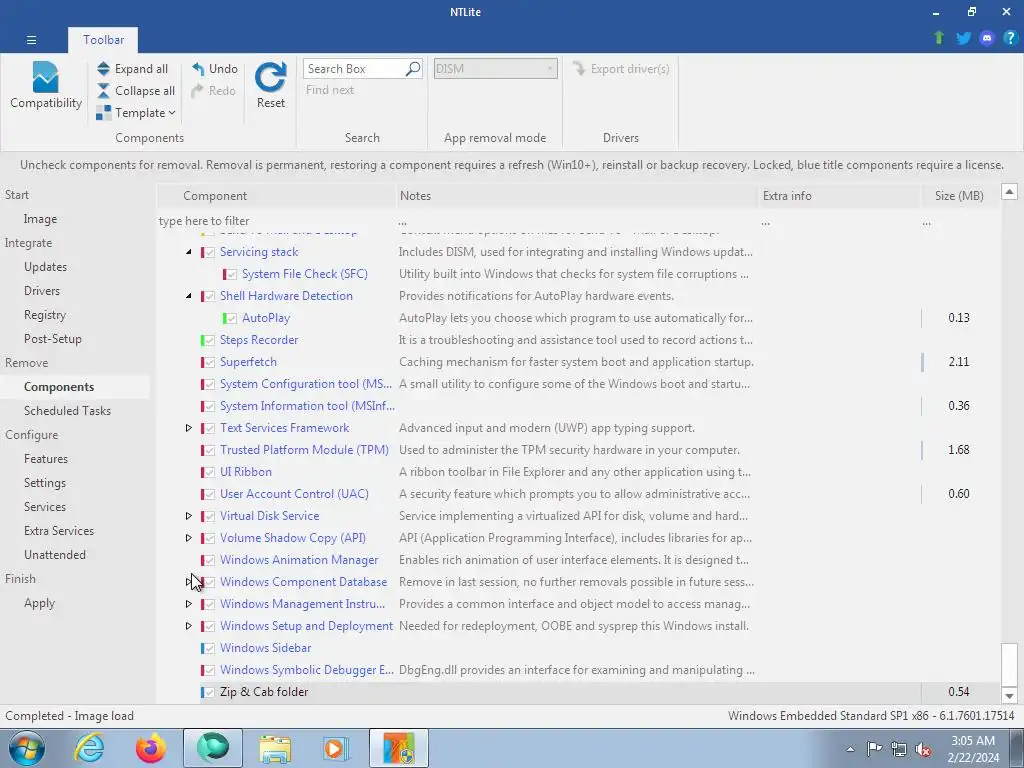
Task: Open the Features page
Action: (46, 458)
